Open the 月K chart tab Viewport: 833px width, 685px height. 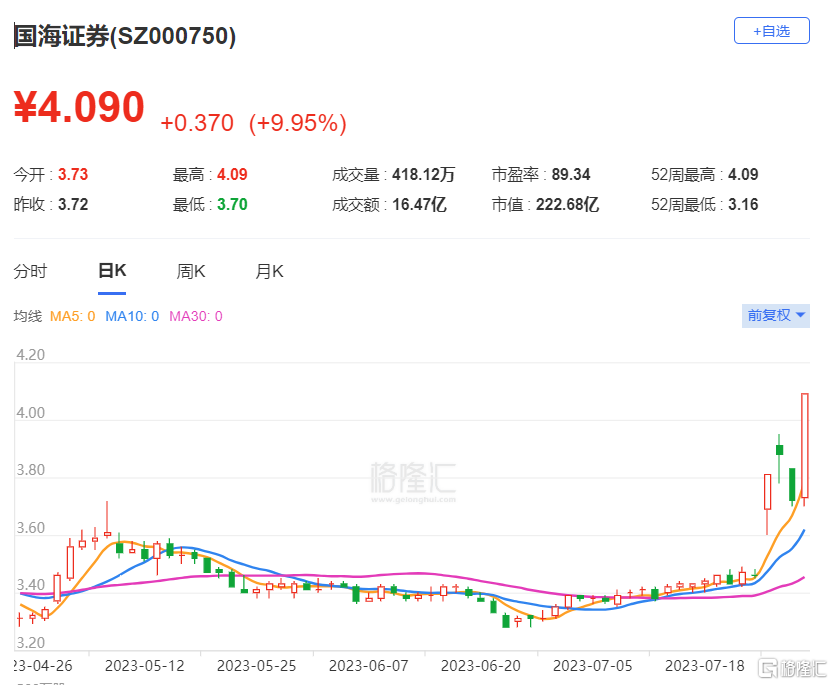(x=269, y=272)
